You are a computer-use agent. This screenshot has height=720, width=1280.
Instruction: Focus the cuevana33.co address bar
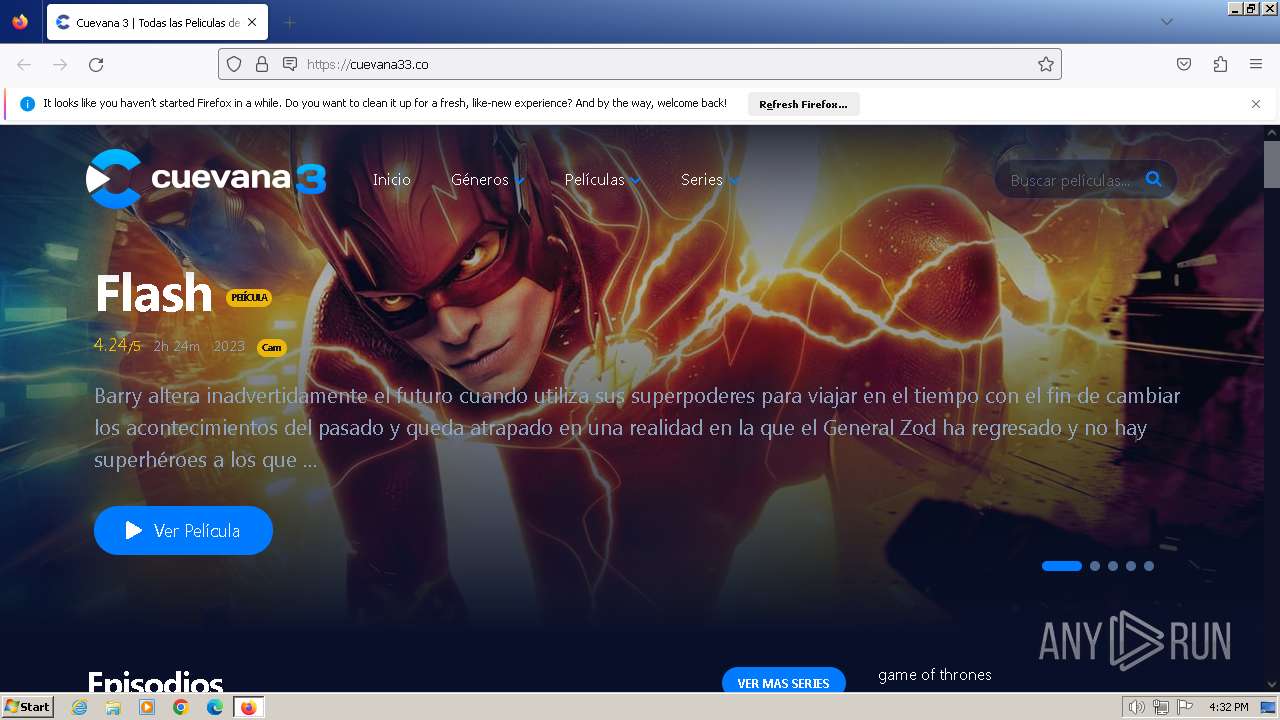click(x=640, y=64)
